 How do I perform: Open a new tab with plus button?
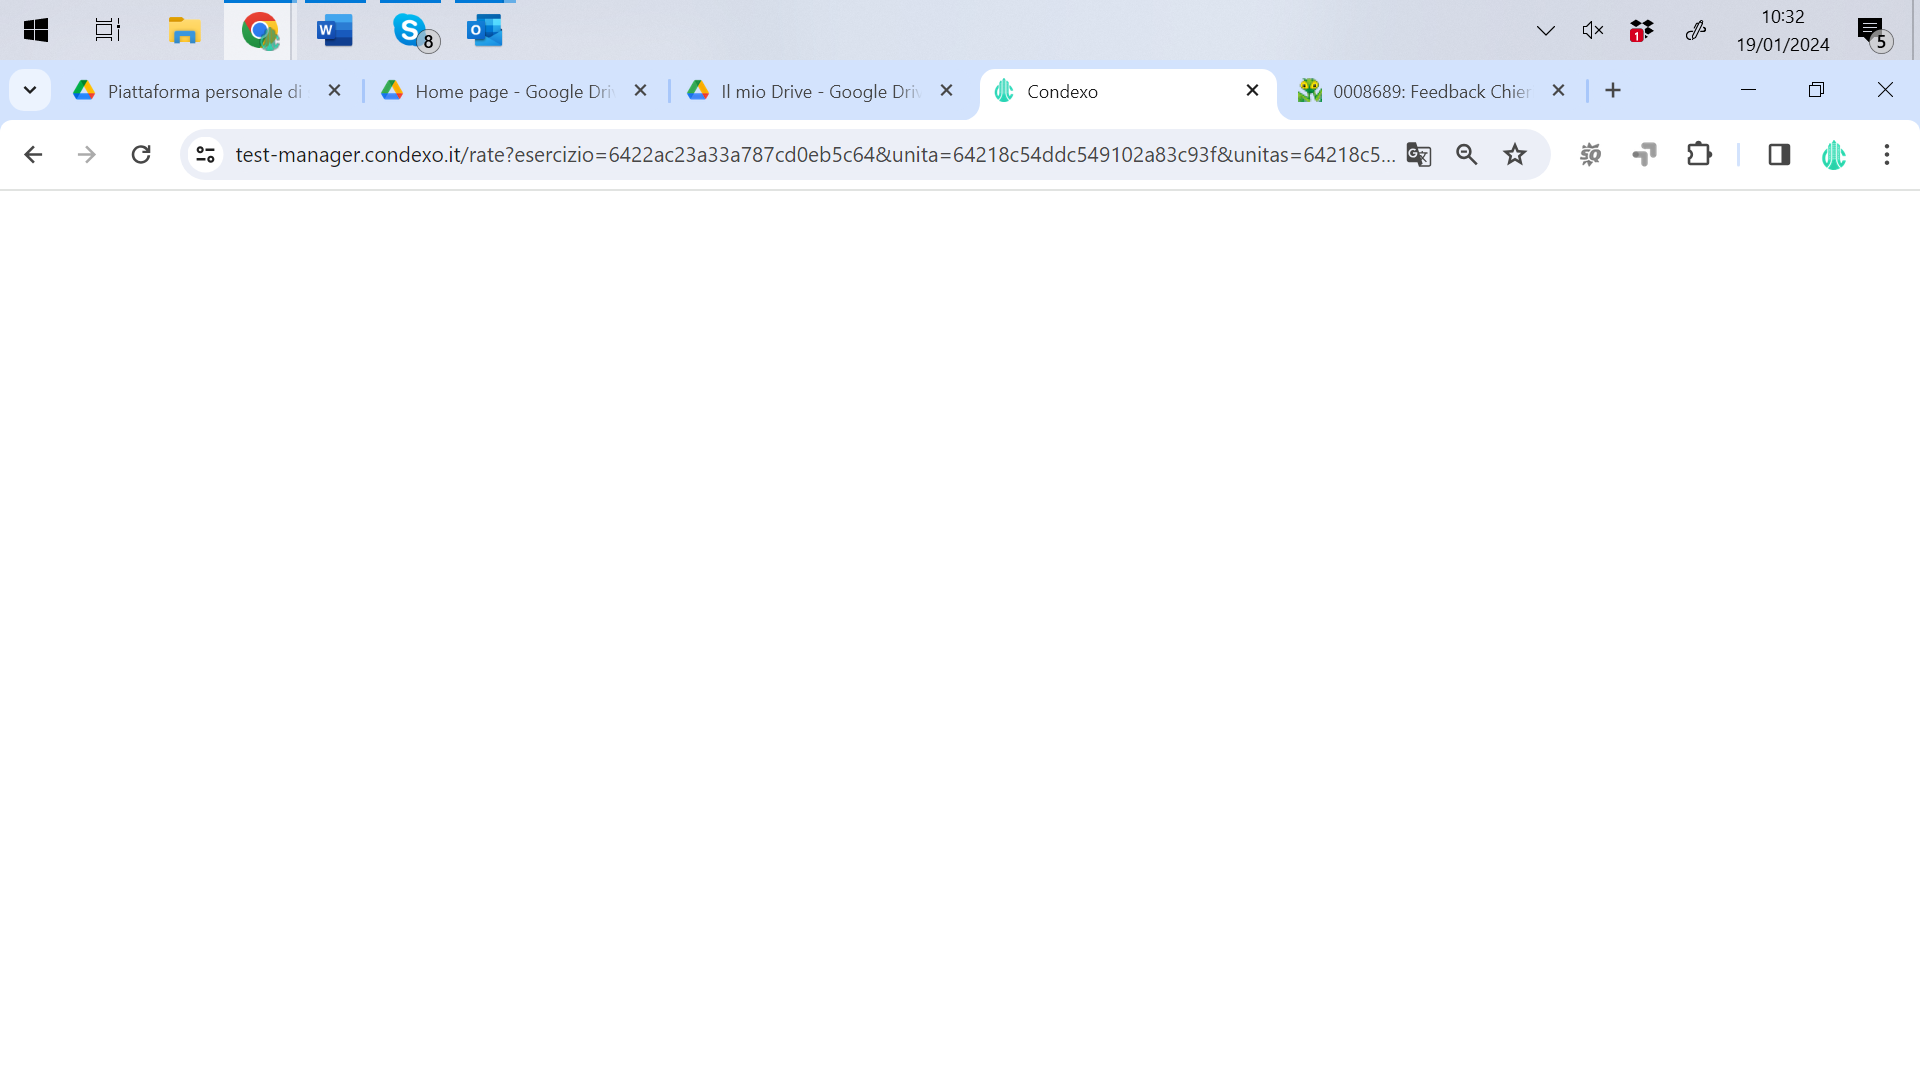(1613, 90)
